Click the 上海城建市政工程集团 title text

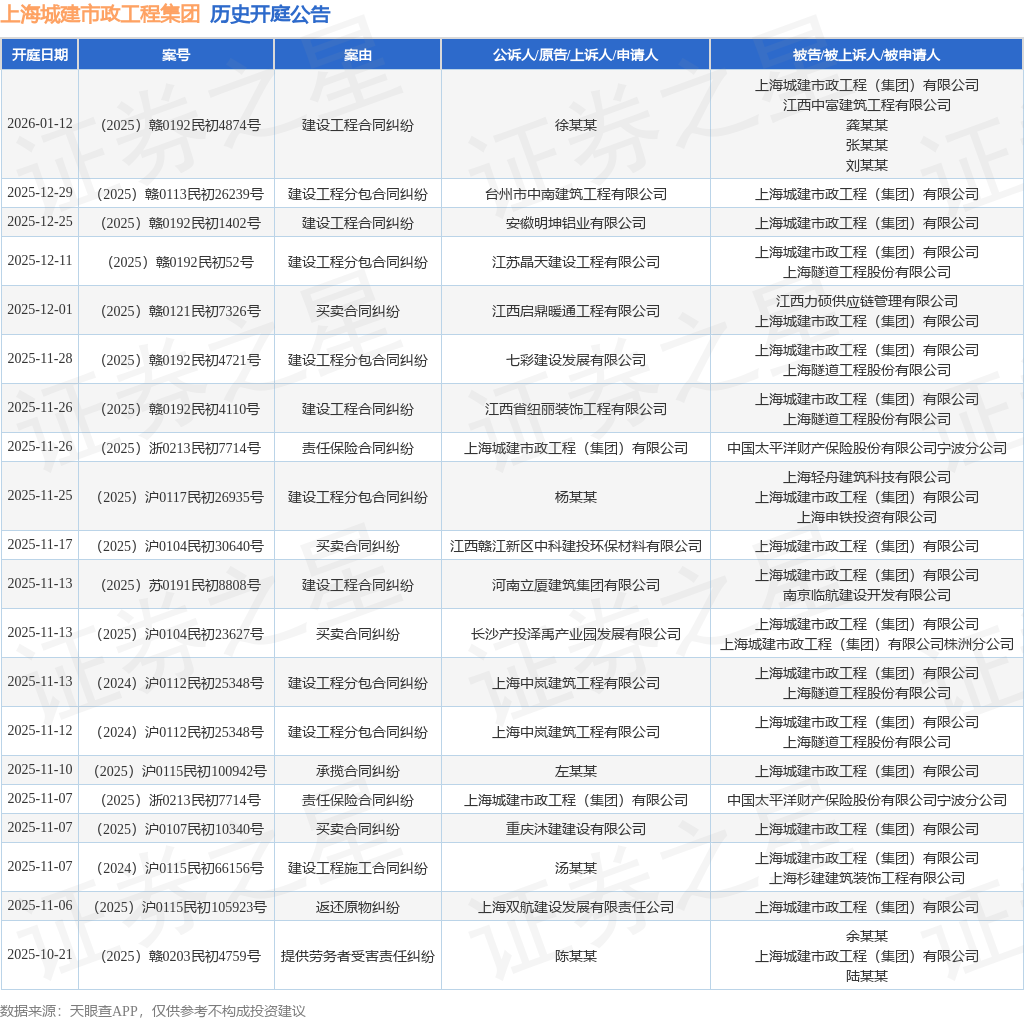[101, 14]
